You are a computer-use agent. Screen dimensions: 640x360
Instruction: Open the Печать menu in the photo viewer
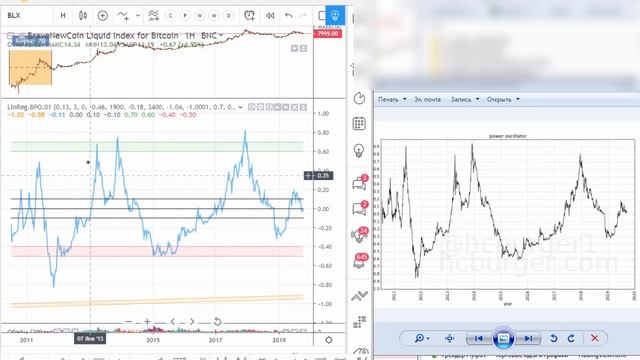(x=388, y=99)
